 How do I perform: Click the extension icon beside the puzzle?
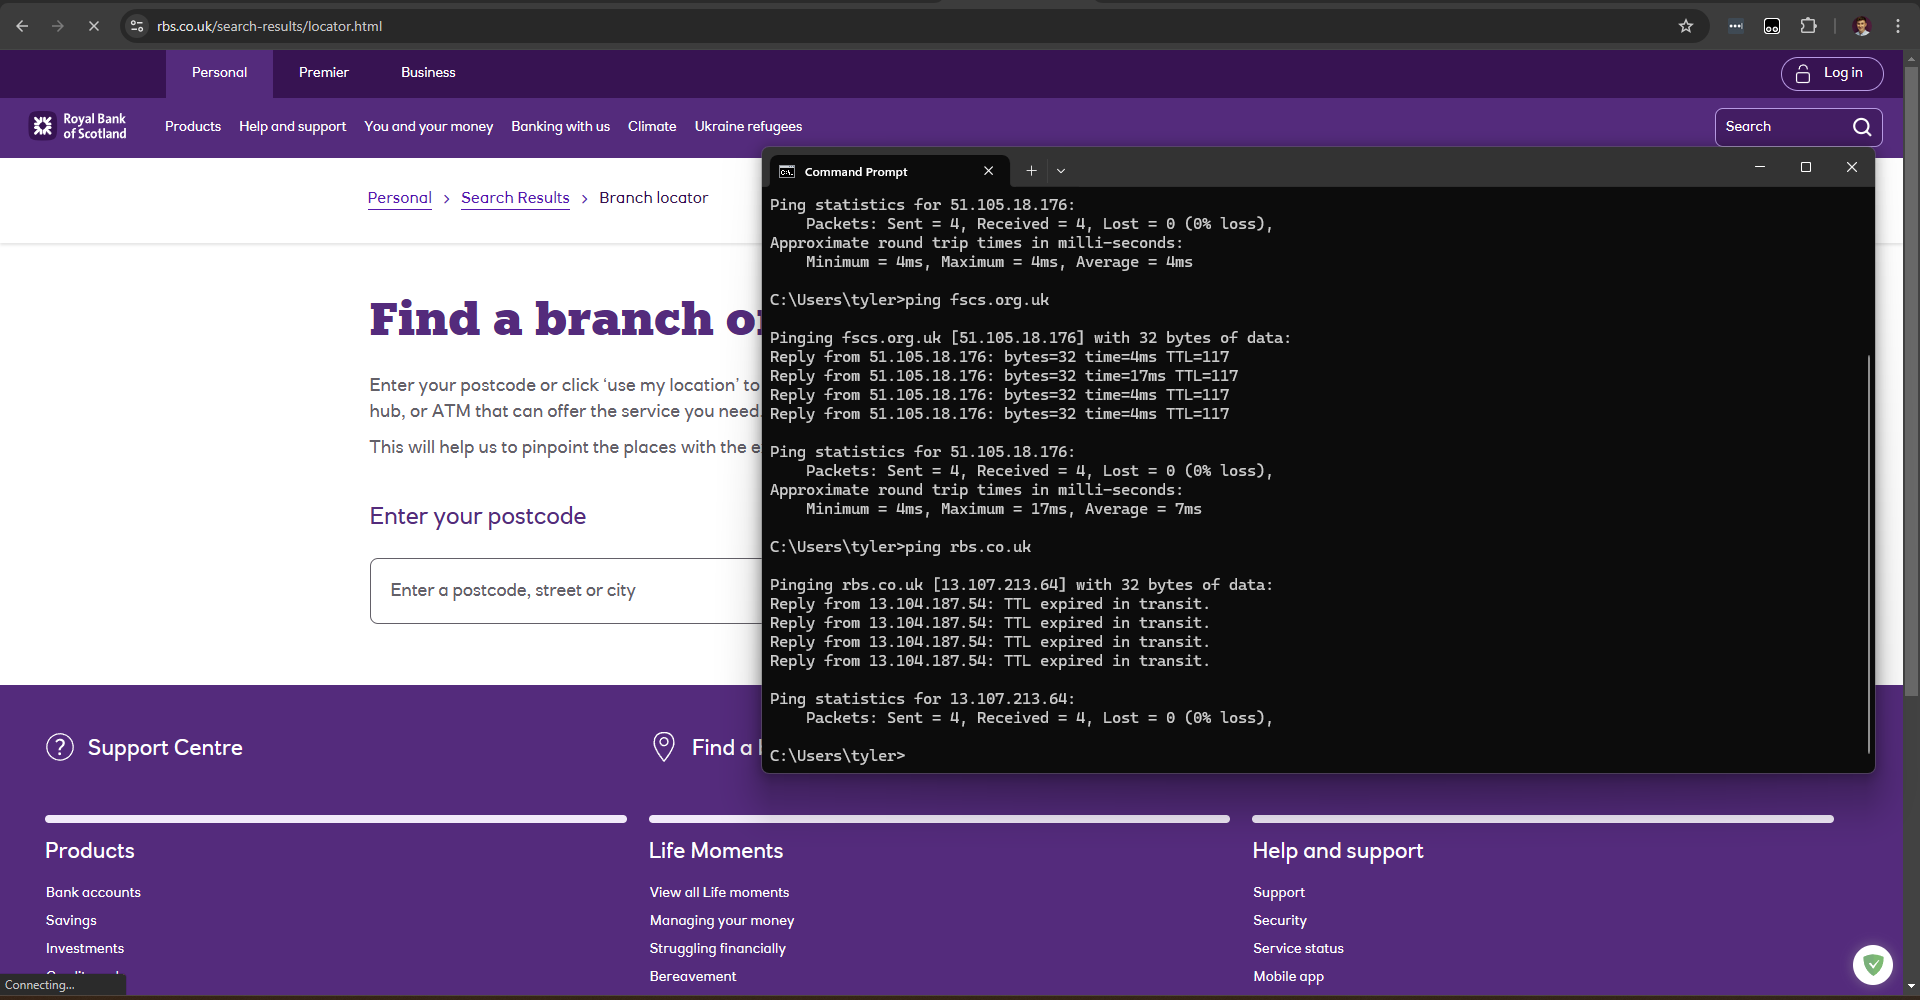point(1772,26)
